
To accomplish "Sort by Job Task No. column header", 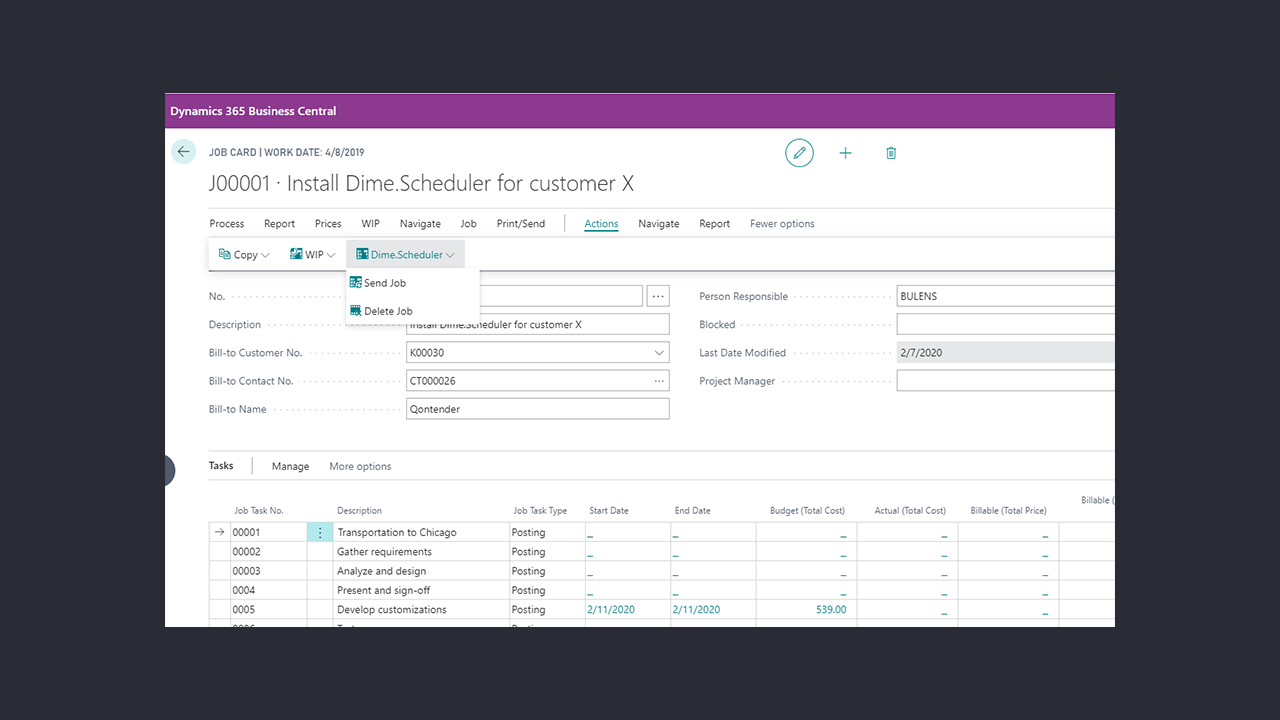I will 259,511.
